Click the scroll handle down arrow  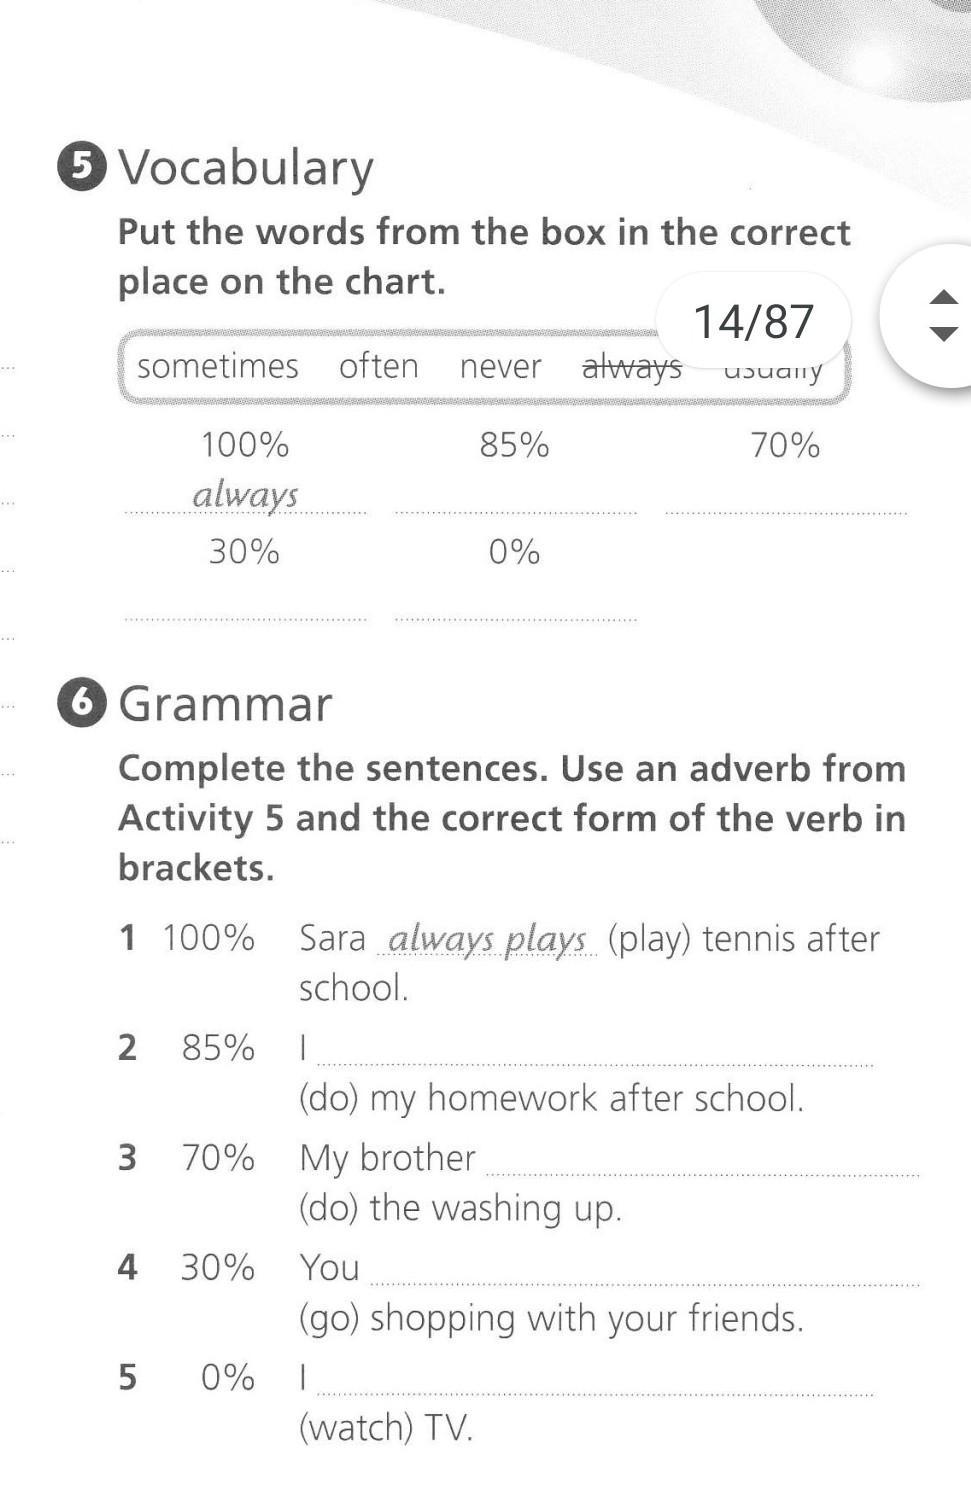(943, 333)
